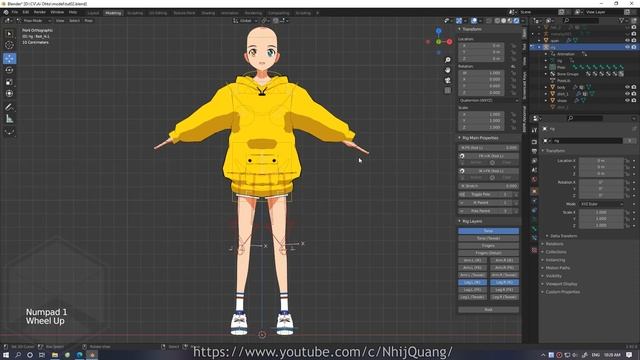Enable the Root rig layer
Viewport: 640px width, 360px height.
point(488,310)
